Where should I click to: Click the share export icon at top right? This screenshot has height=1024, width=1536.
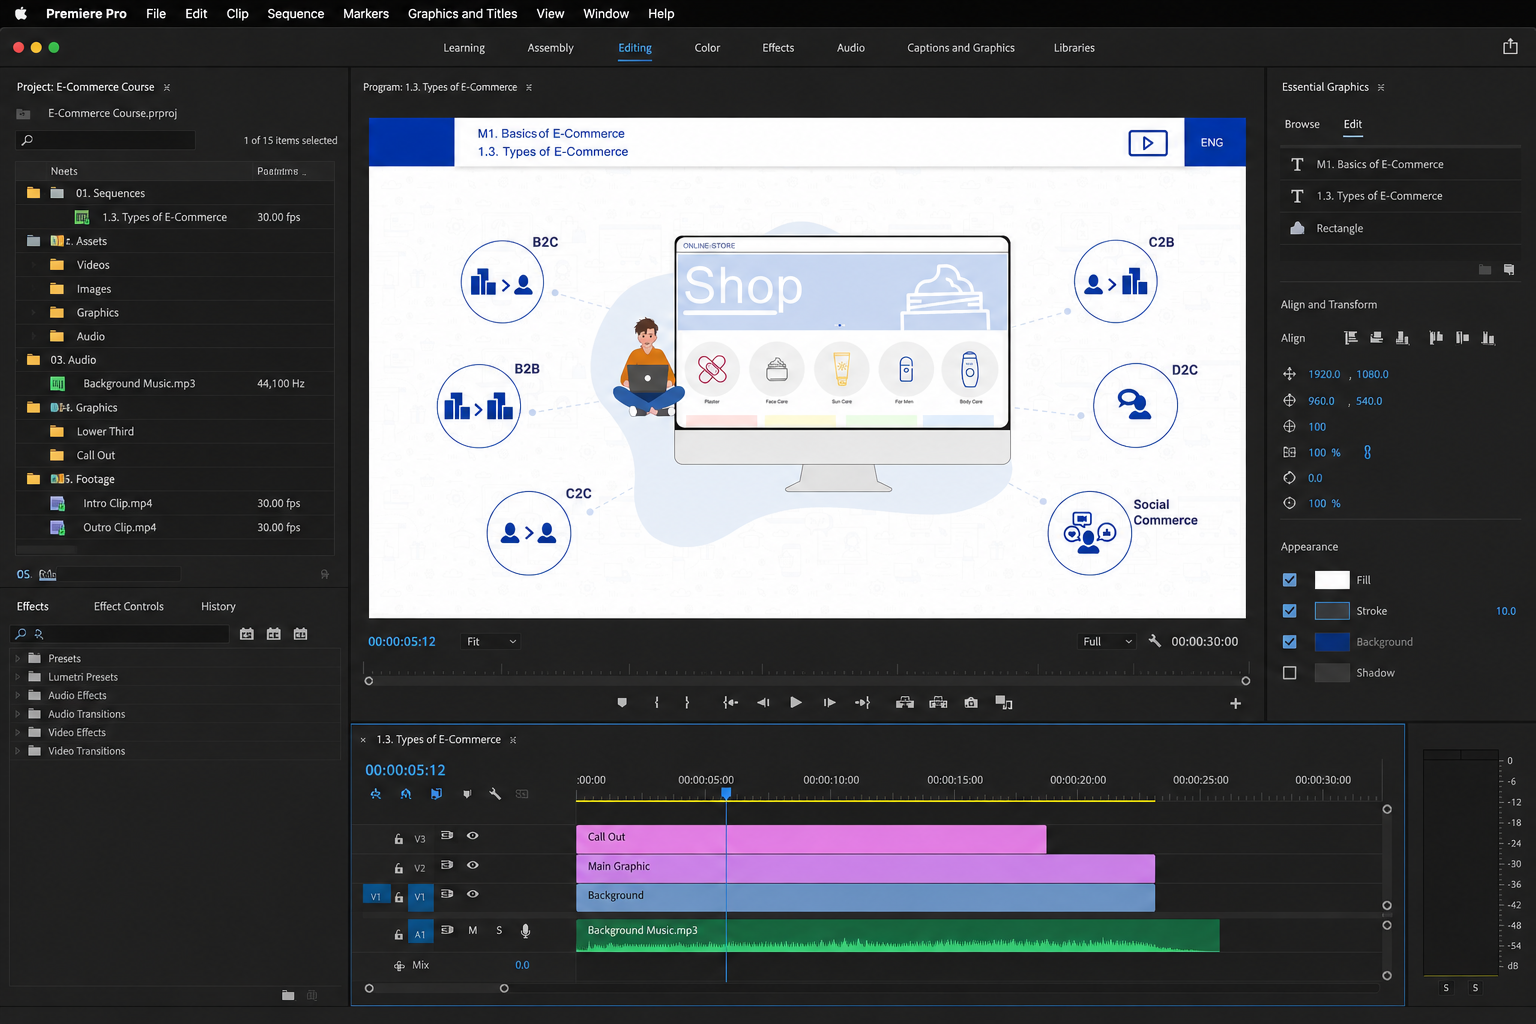(x=1510, y=47)
